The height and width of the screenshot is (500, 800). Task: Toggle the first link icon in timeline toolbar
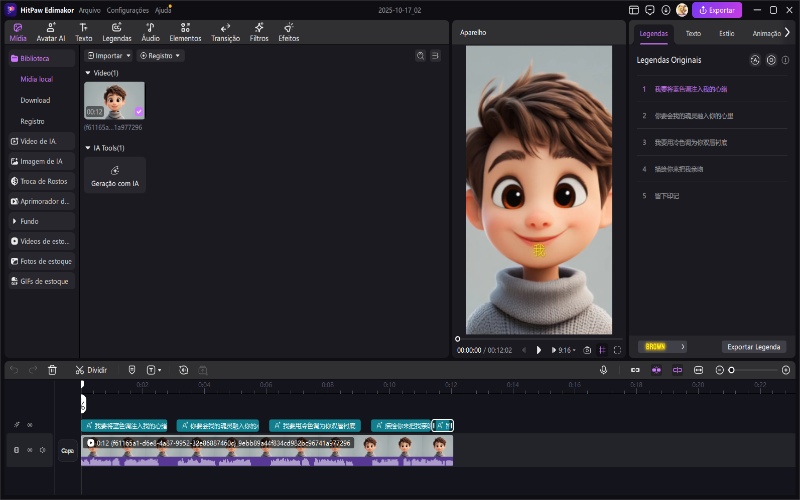(x=635, y=370)
